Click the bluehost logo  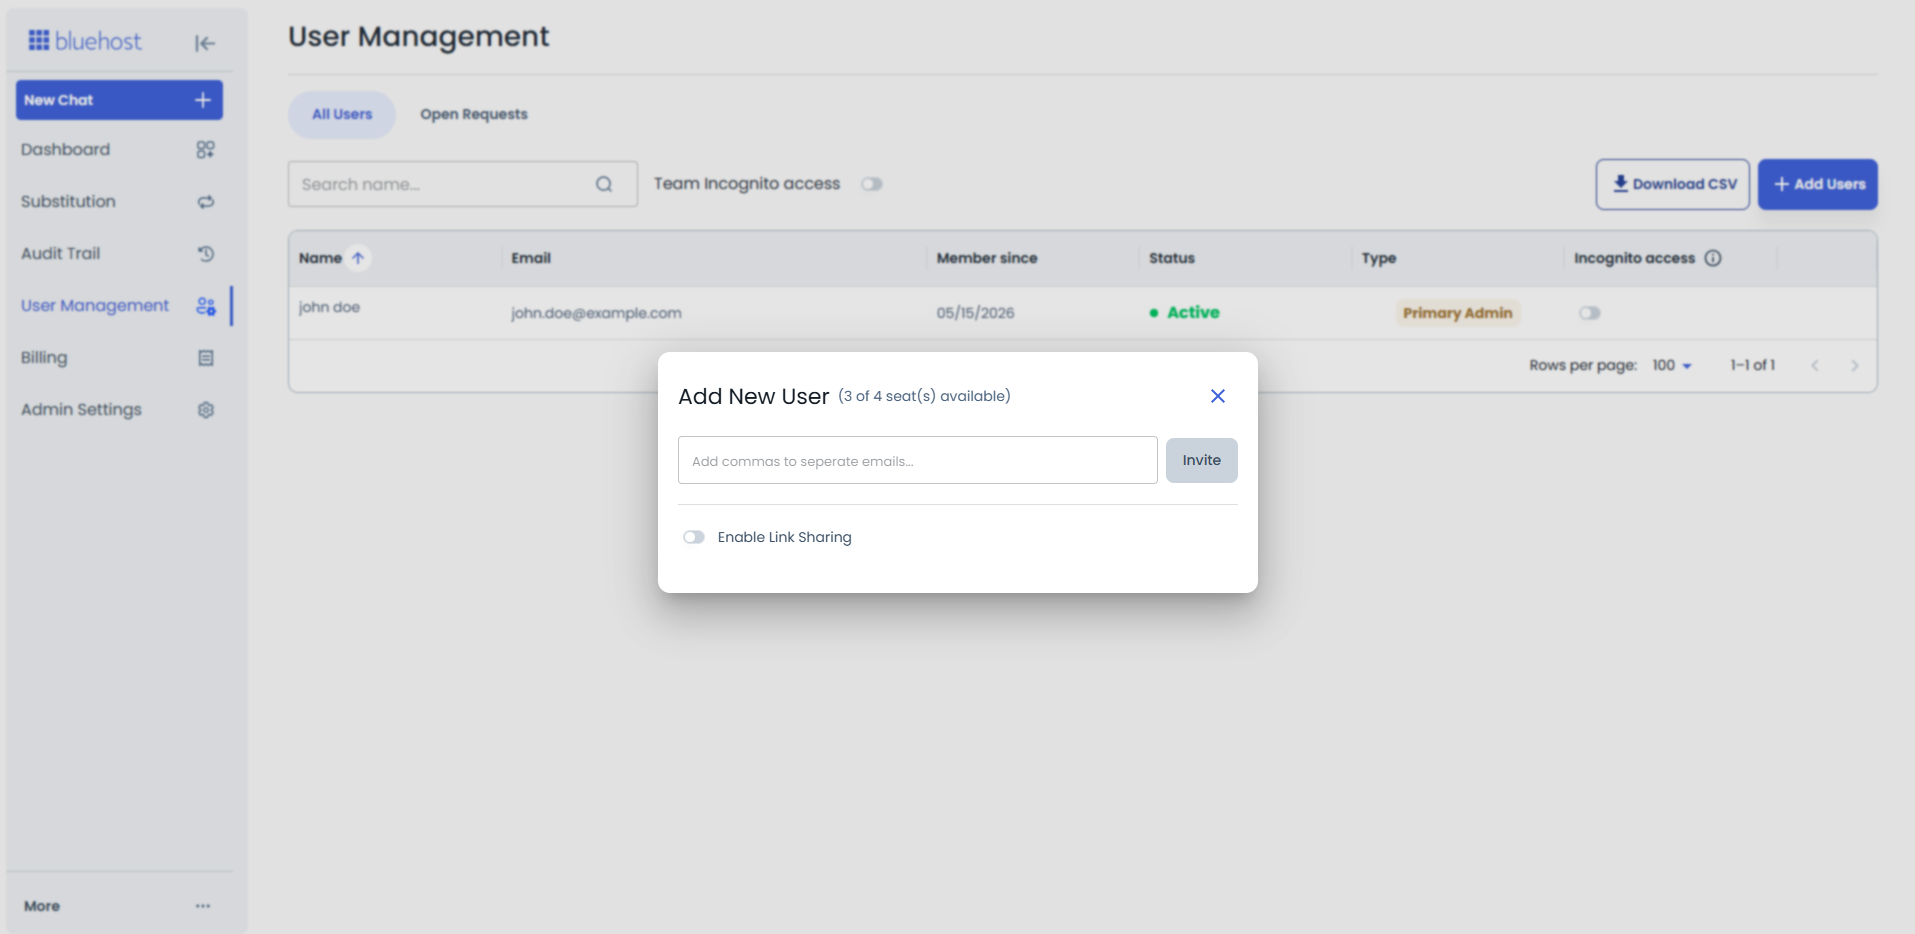[x=85, y=41]
